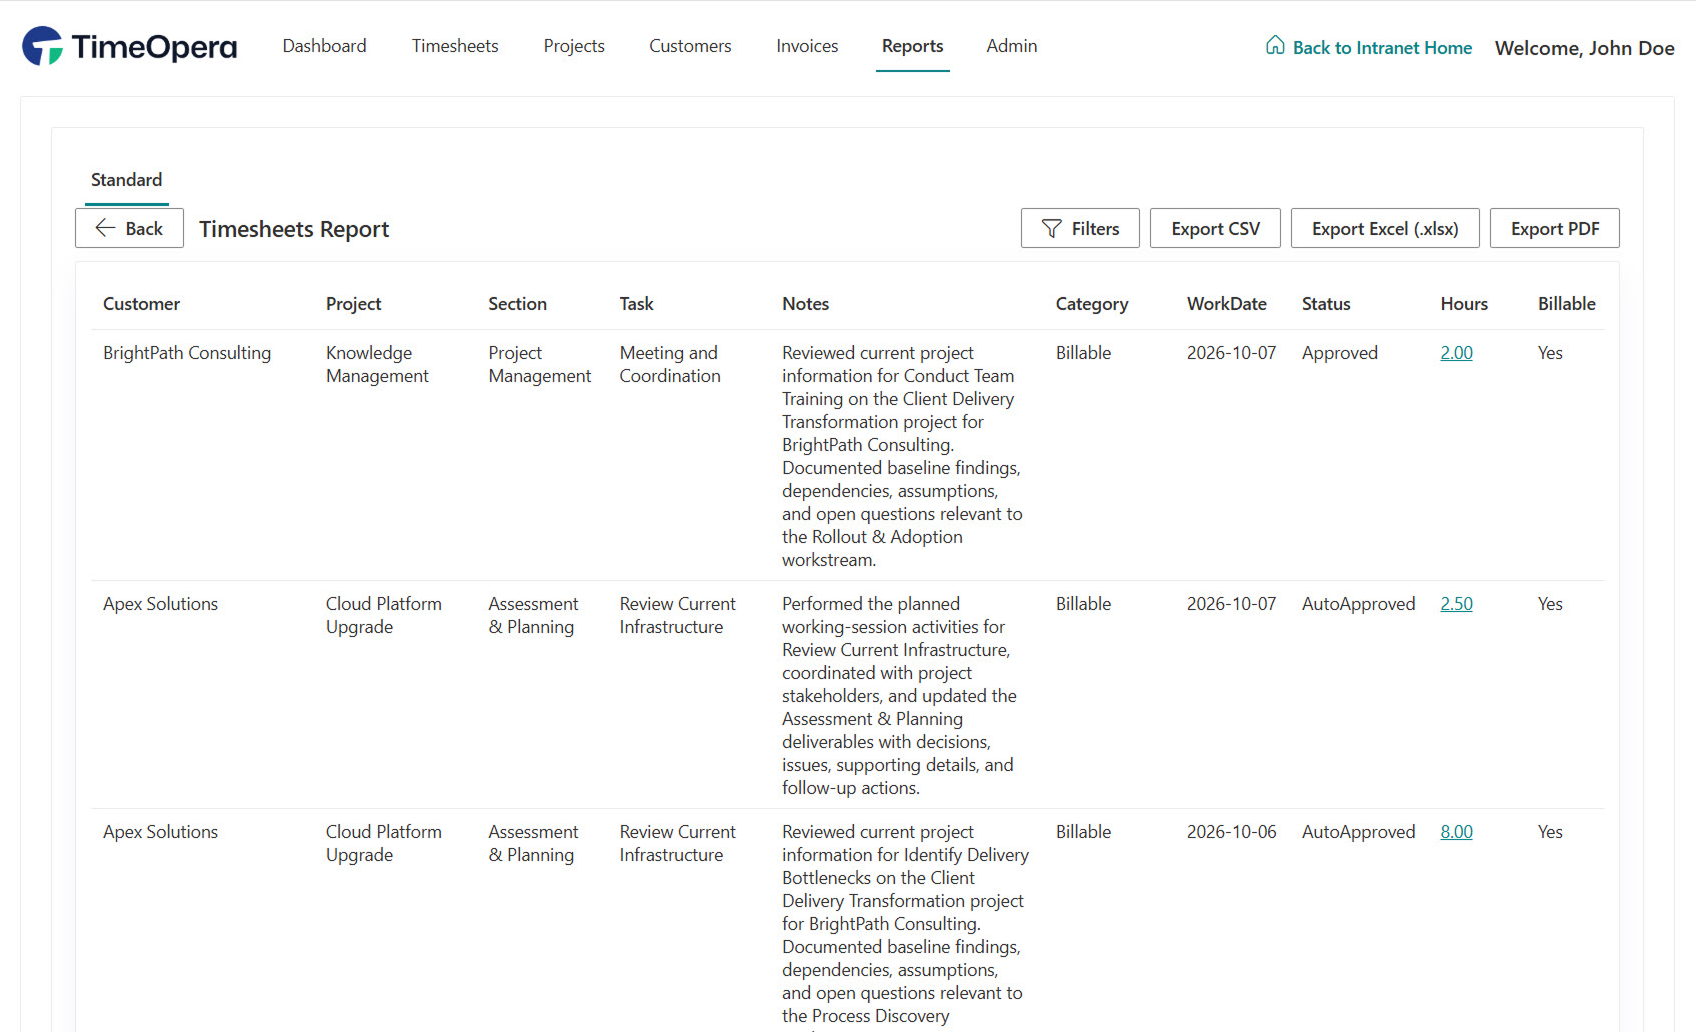
Task: Click the Billable column header
Action: [x=1566, y=304]
